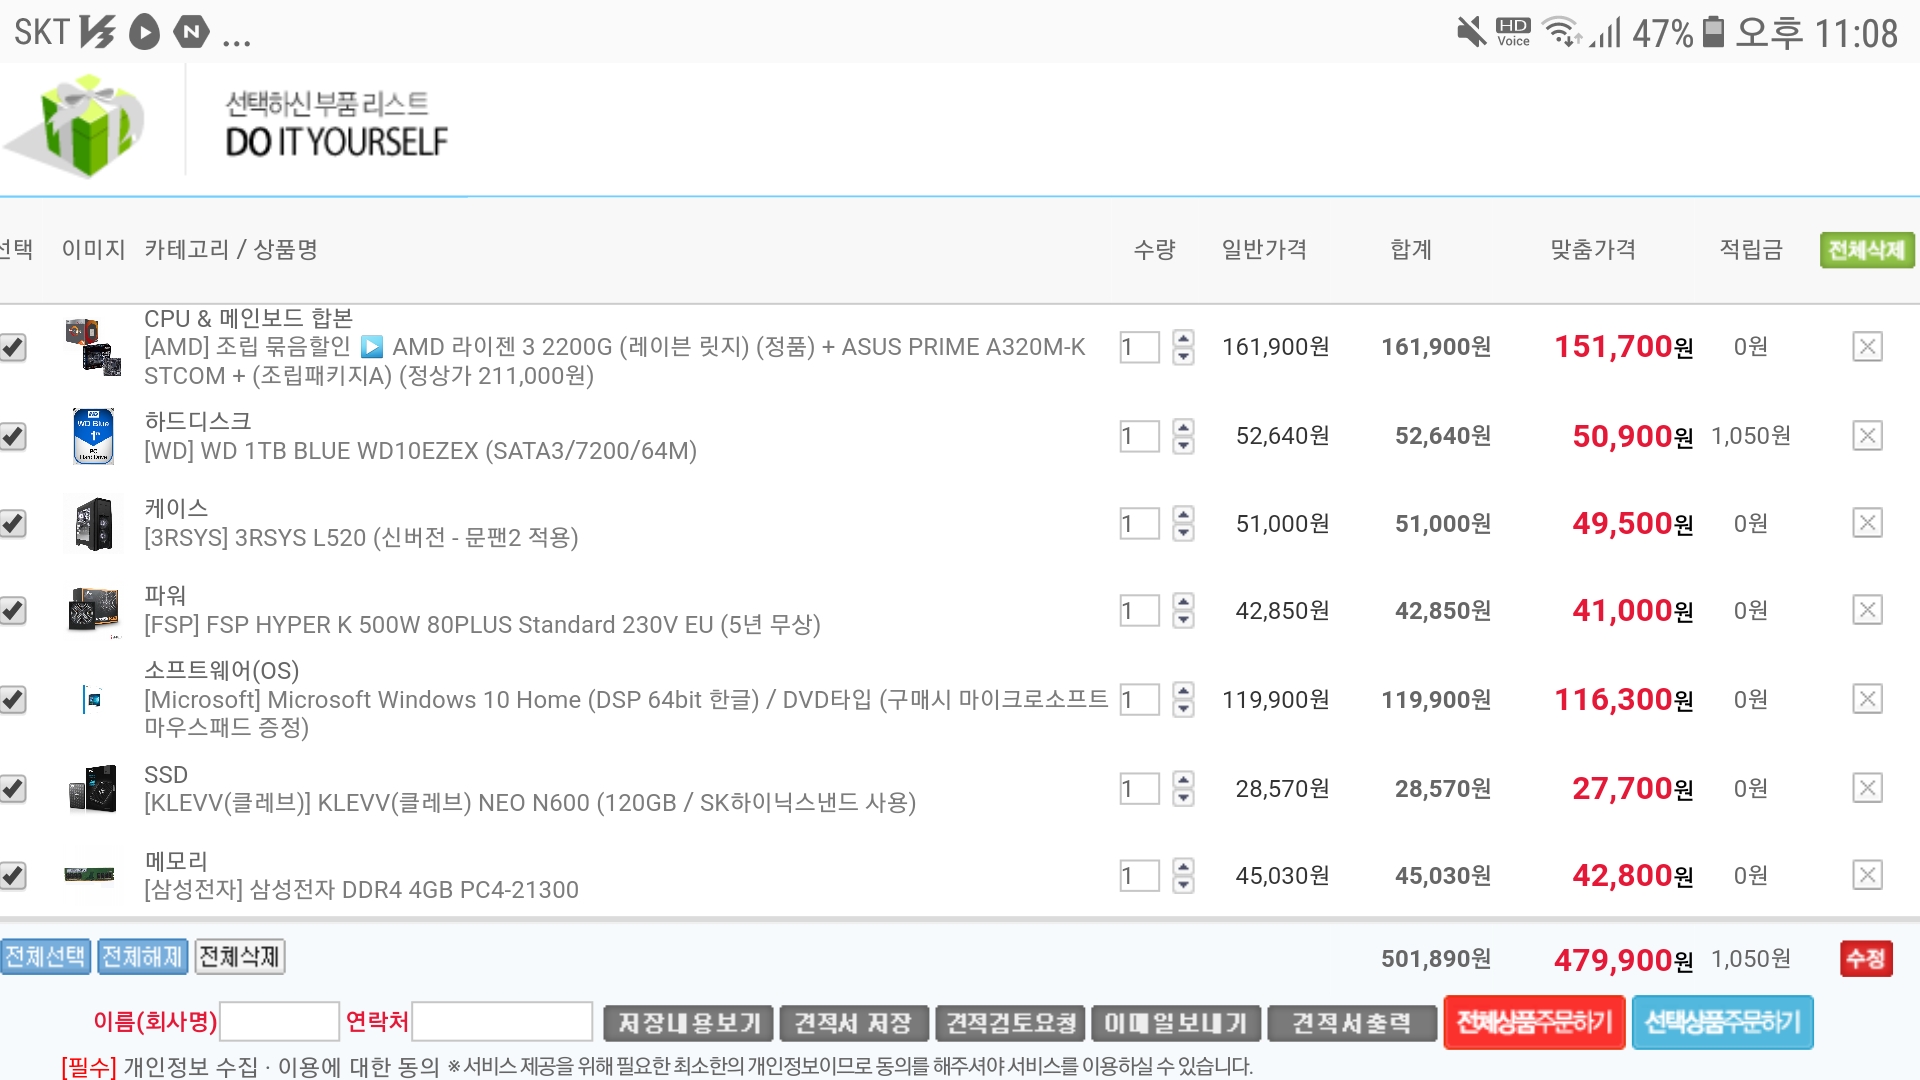Open the Windows 10 Home product thumbnail
1920x1080 pixels.
pyautogui.click(x=92, y=699)
